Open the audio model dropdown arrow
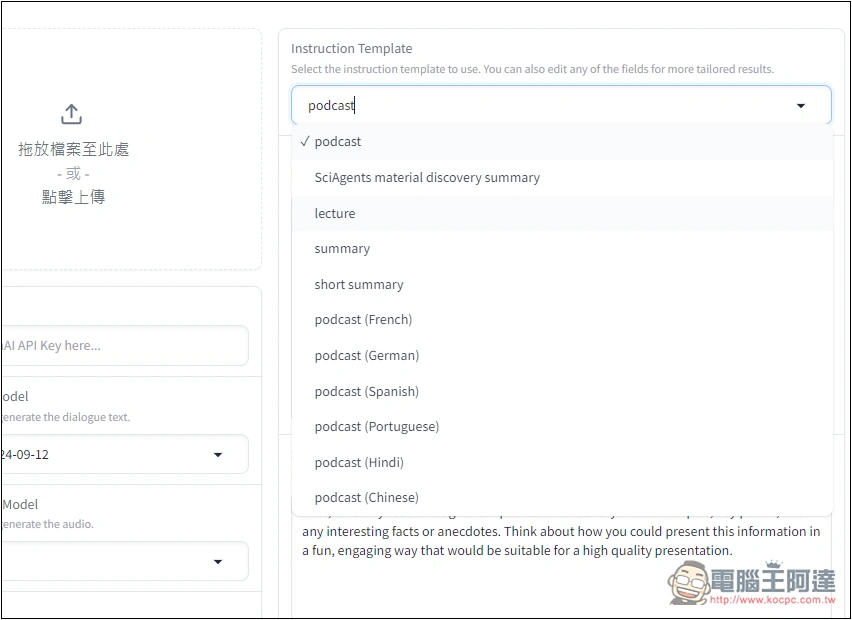This screenshot has height=620, width=852. (218, 562)
